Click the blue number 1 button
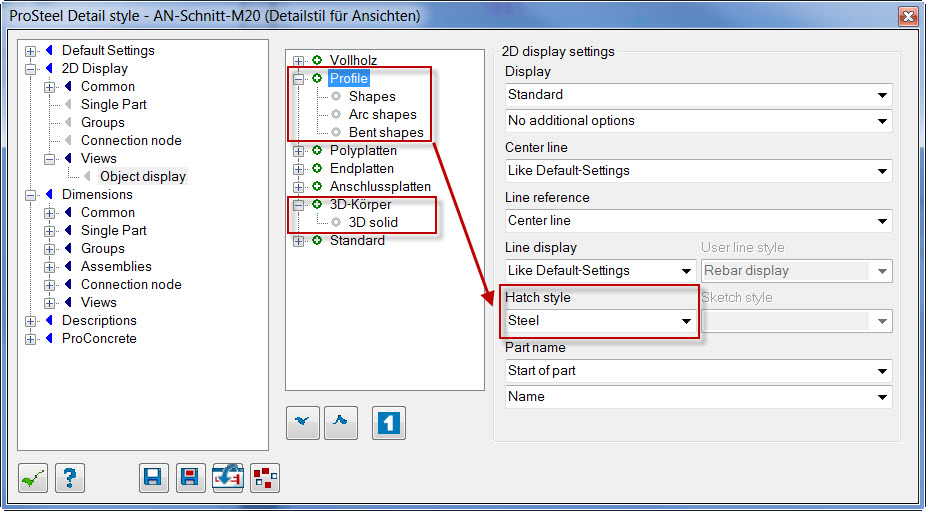This screenshot has width=926, height=511. coord(389,423)
